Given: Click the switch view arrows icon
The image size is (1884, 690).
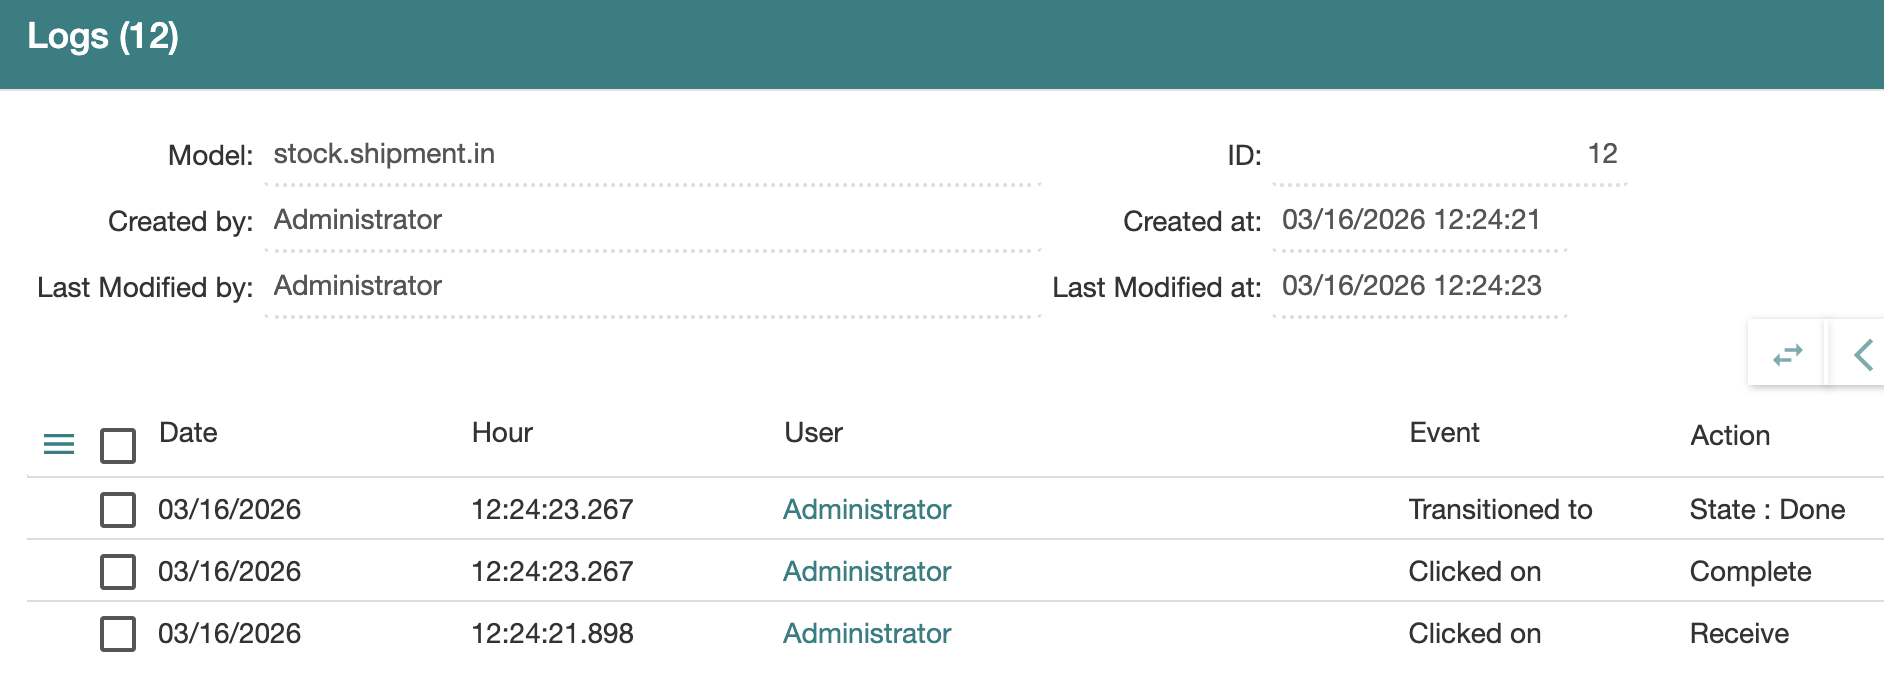Looking at the screenshot, I should pos(1787,355).
